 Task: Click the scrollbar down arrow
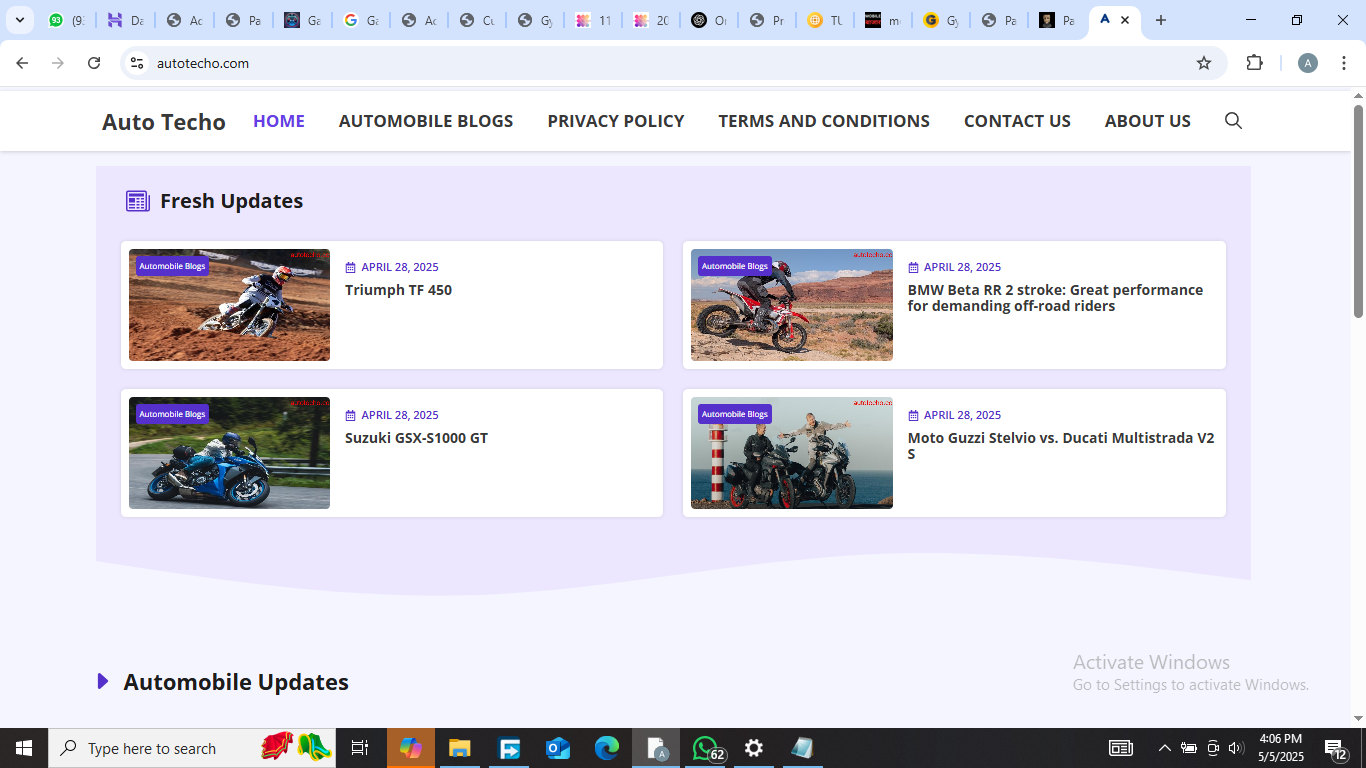(1358, 718)
